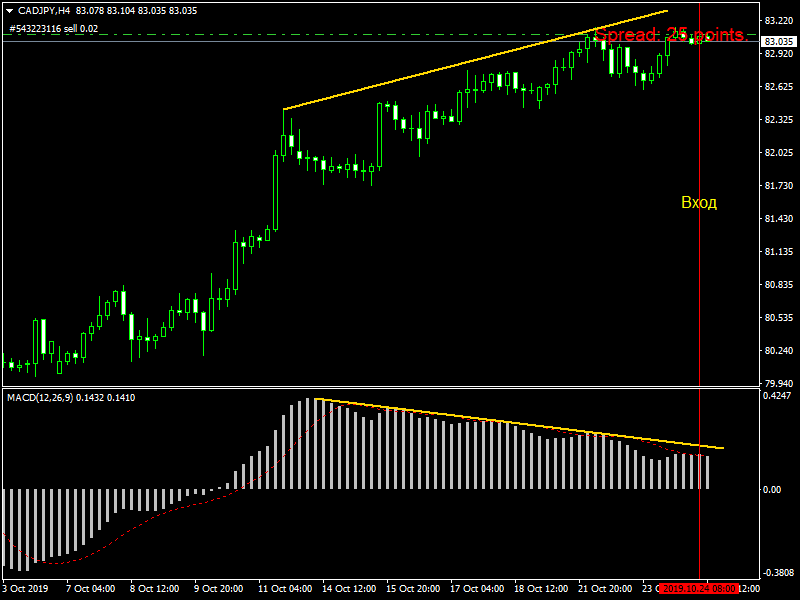Click the red 'Spread: 25 points.' label

pyautogui.click(x=671, y=35)
